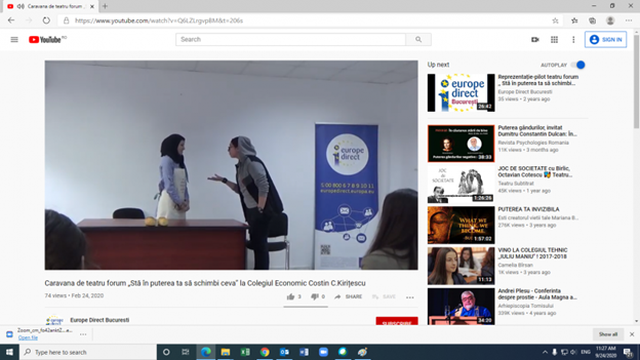The image size is (640, 360).
Task: Open Word from the taskbar
Action: [304, 352]
